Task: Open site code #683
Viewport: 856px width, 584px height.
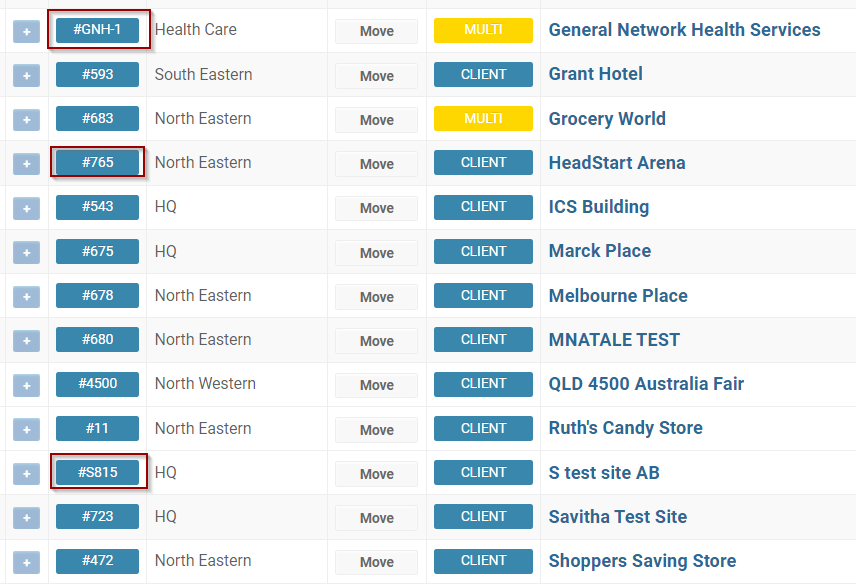Action: coord(97,118)
